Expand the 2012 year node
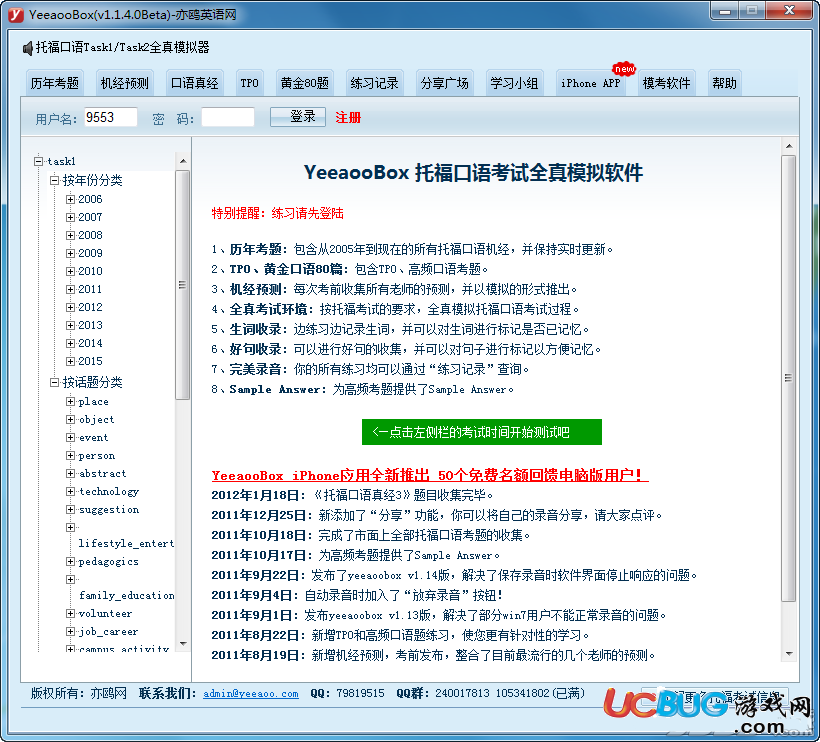This screenshot has height=742, width=820. click(70, 307)
